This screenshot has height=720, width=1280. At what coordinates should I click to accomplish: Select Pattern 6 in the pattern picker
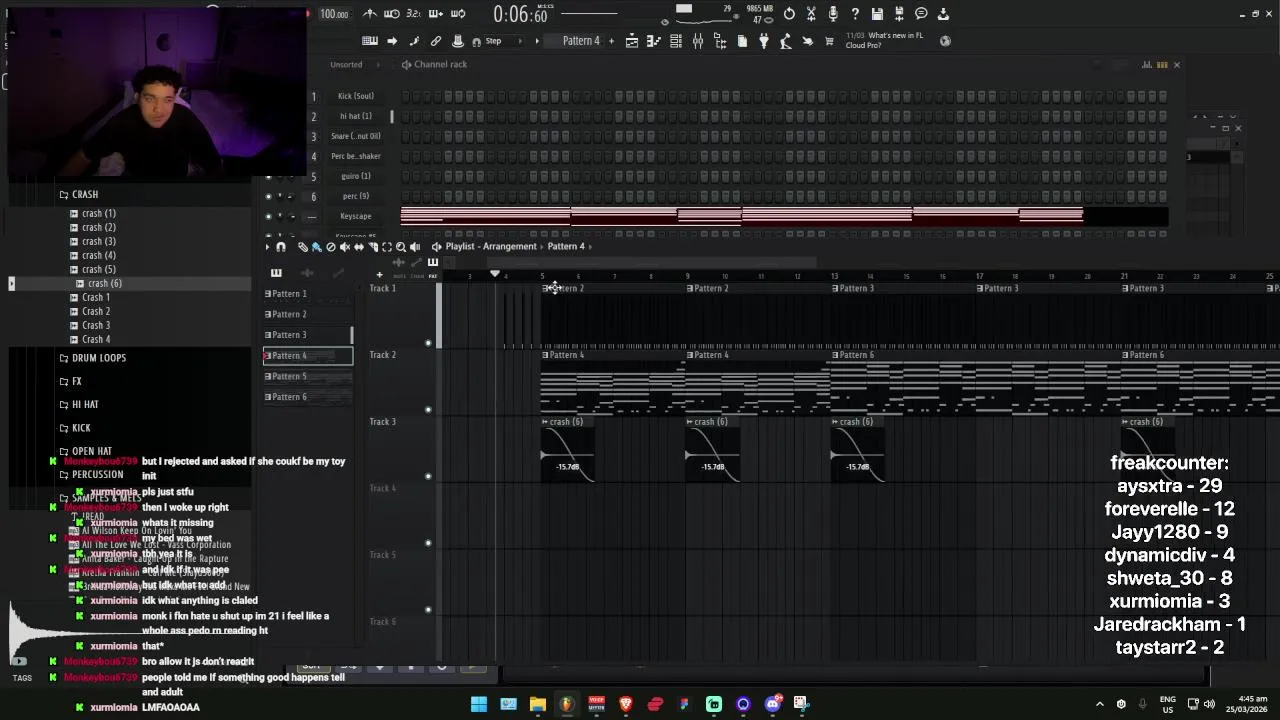(x=308, y=397)
